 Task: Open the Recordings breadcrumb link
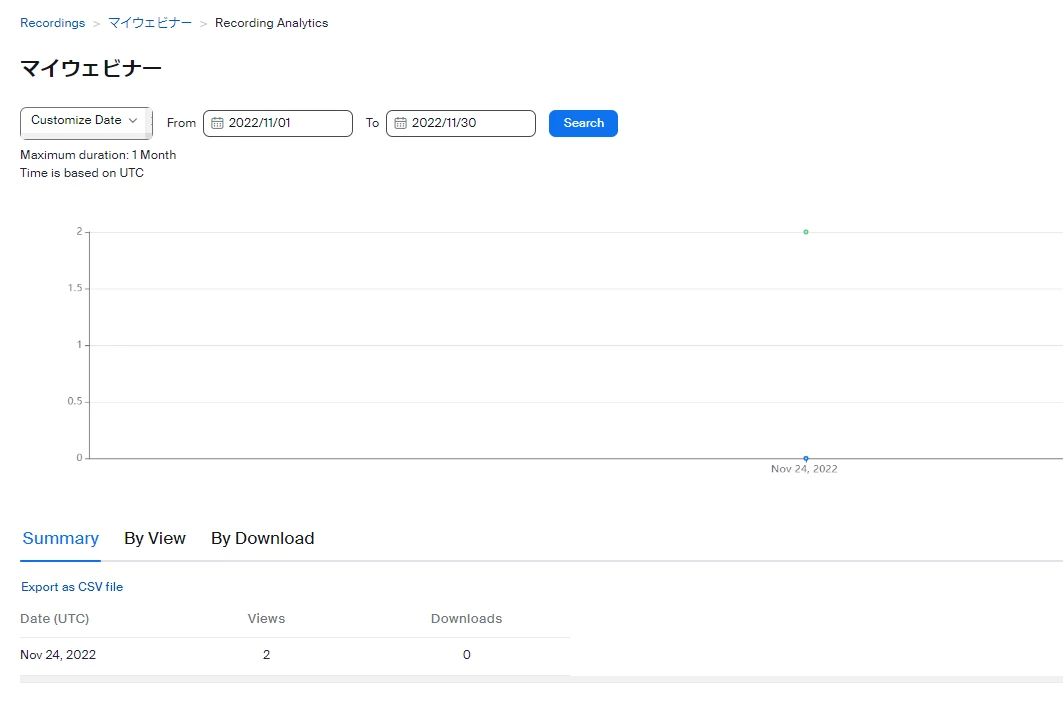[52, 23]
